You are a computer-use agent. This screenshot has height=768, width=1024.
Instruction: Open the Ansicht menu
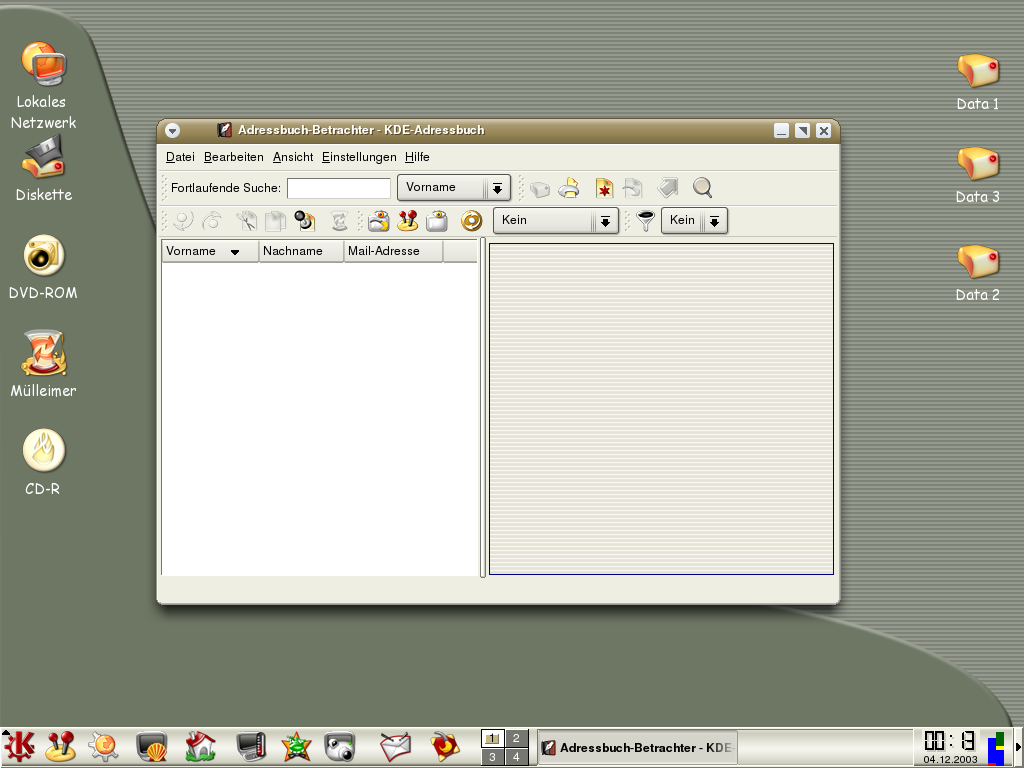coord(293,157)
